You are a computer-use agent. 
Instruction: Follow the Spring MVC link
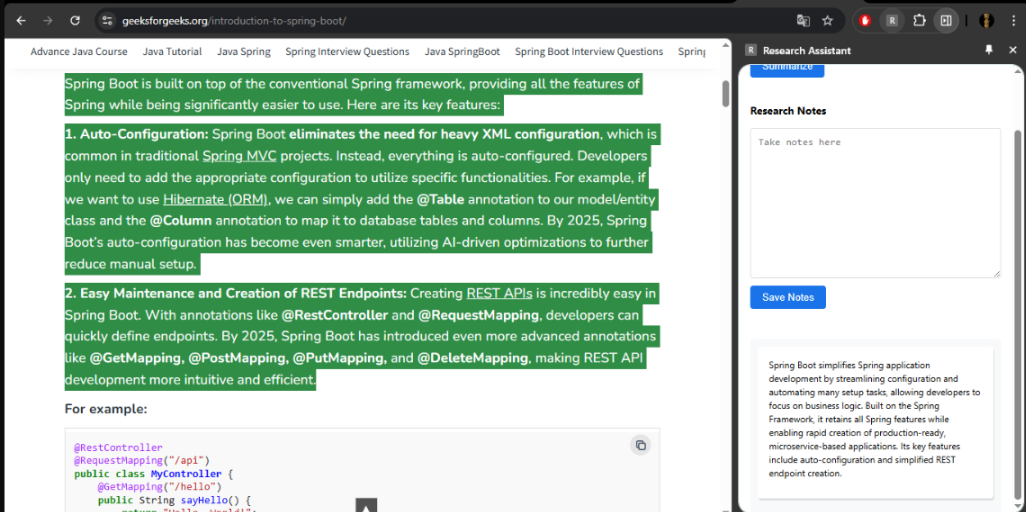click(239, 156)
